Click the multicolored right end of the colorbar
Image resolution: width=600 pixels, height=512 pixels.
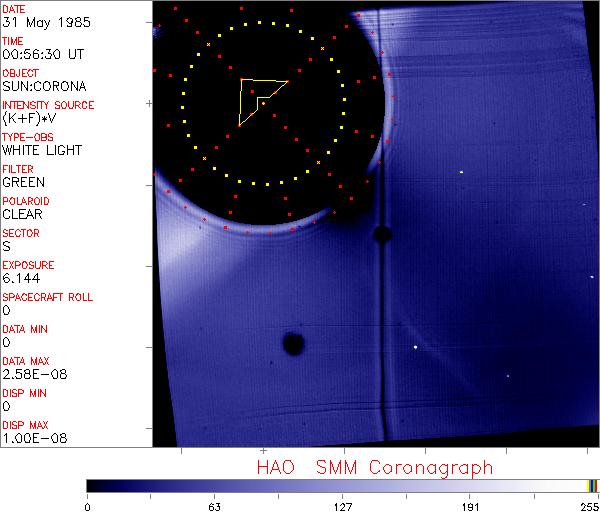(592, 486)
